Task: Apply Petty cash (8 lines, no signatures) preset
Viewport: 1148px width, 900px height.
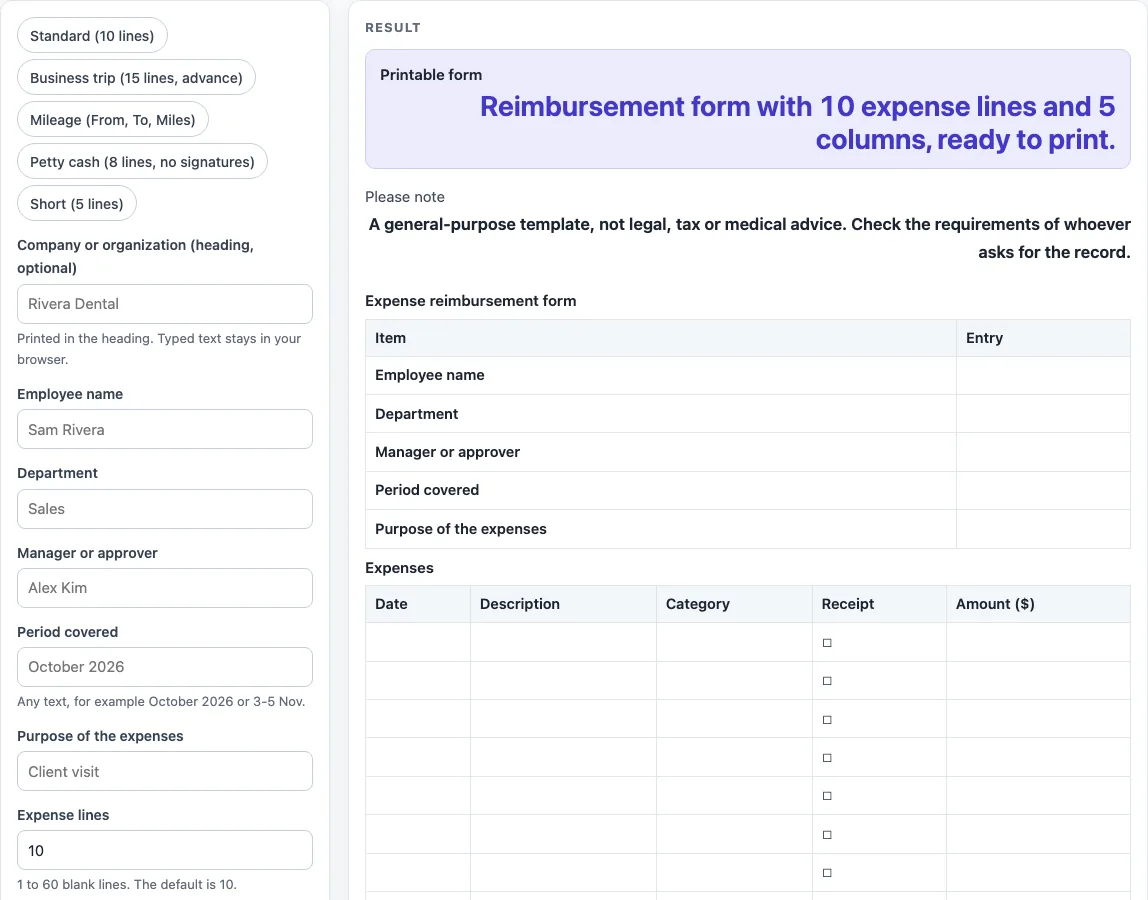Action: pos(142,162)
